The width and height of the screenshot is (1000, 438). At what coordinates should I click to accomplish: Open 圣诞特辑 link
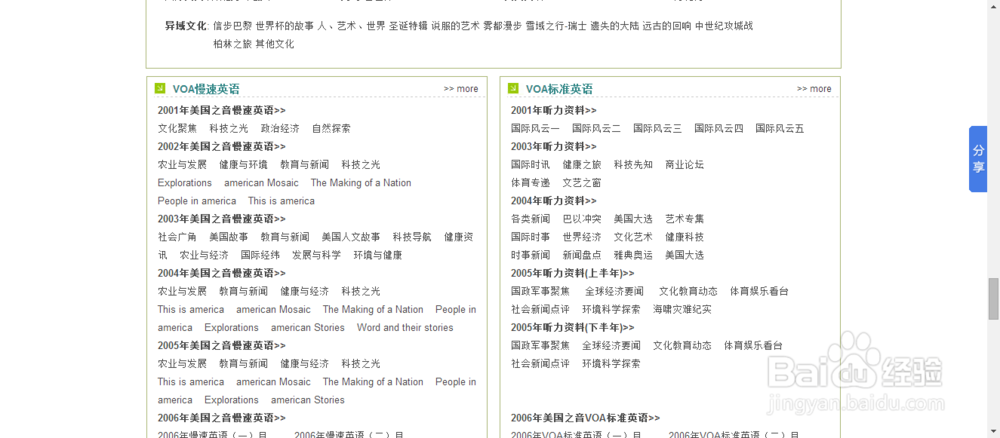point(408,26)
